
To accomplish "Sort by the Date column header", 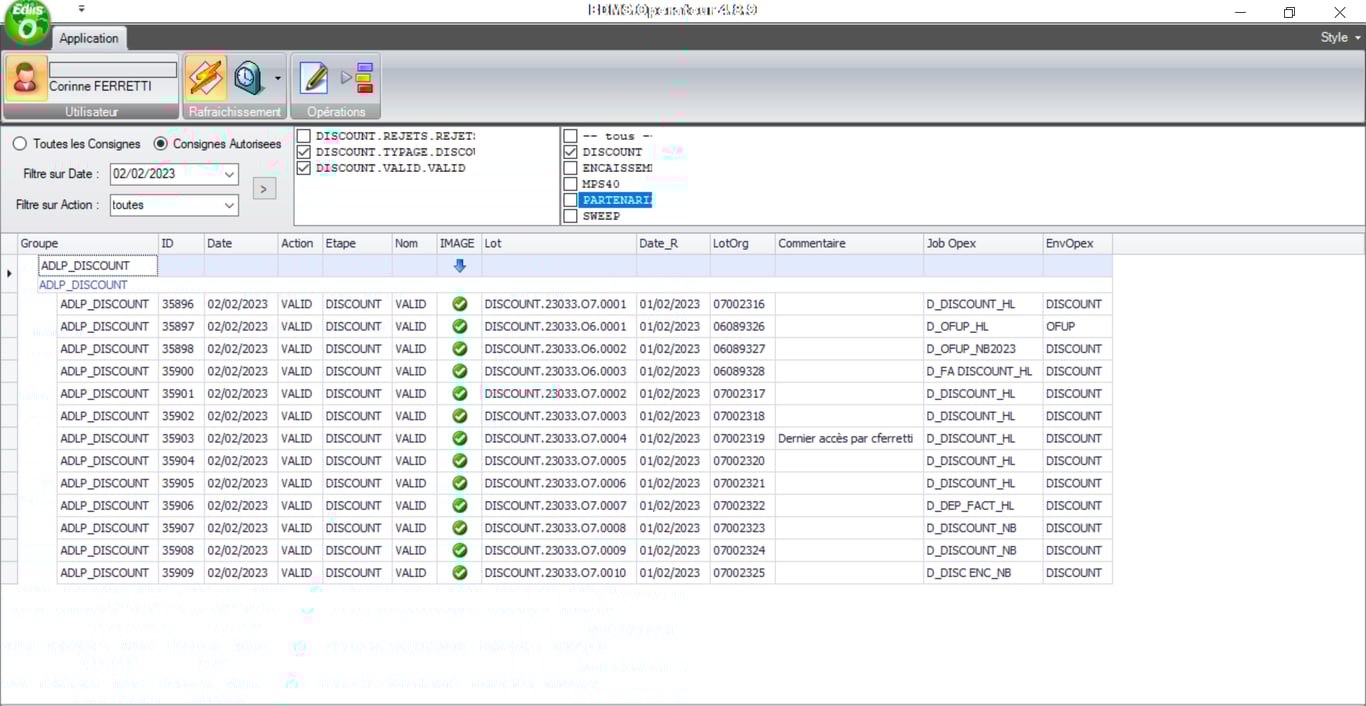I will [241, 243].
